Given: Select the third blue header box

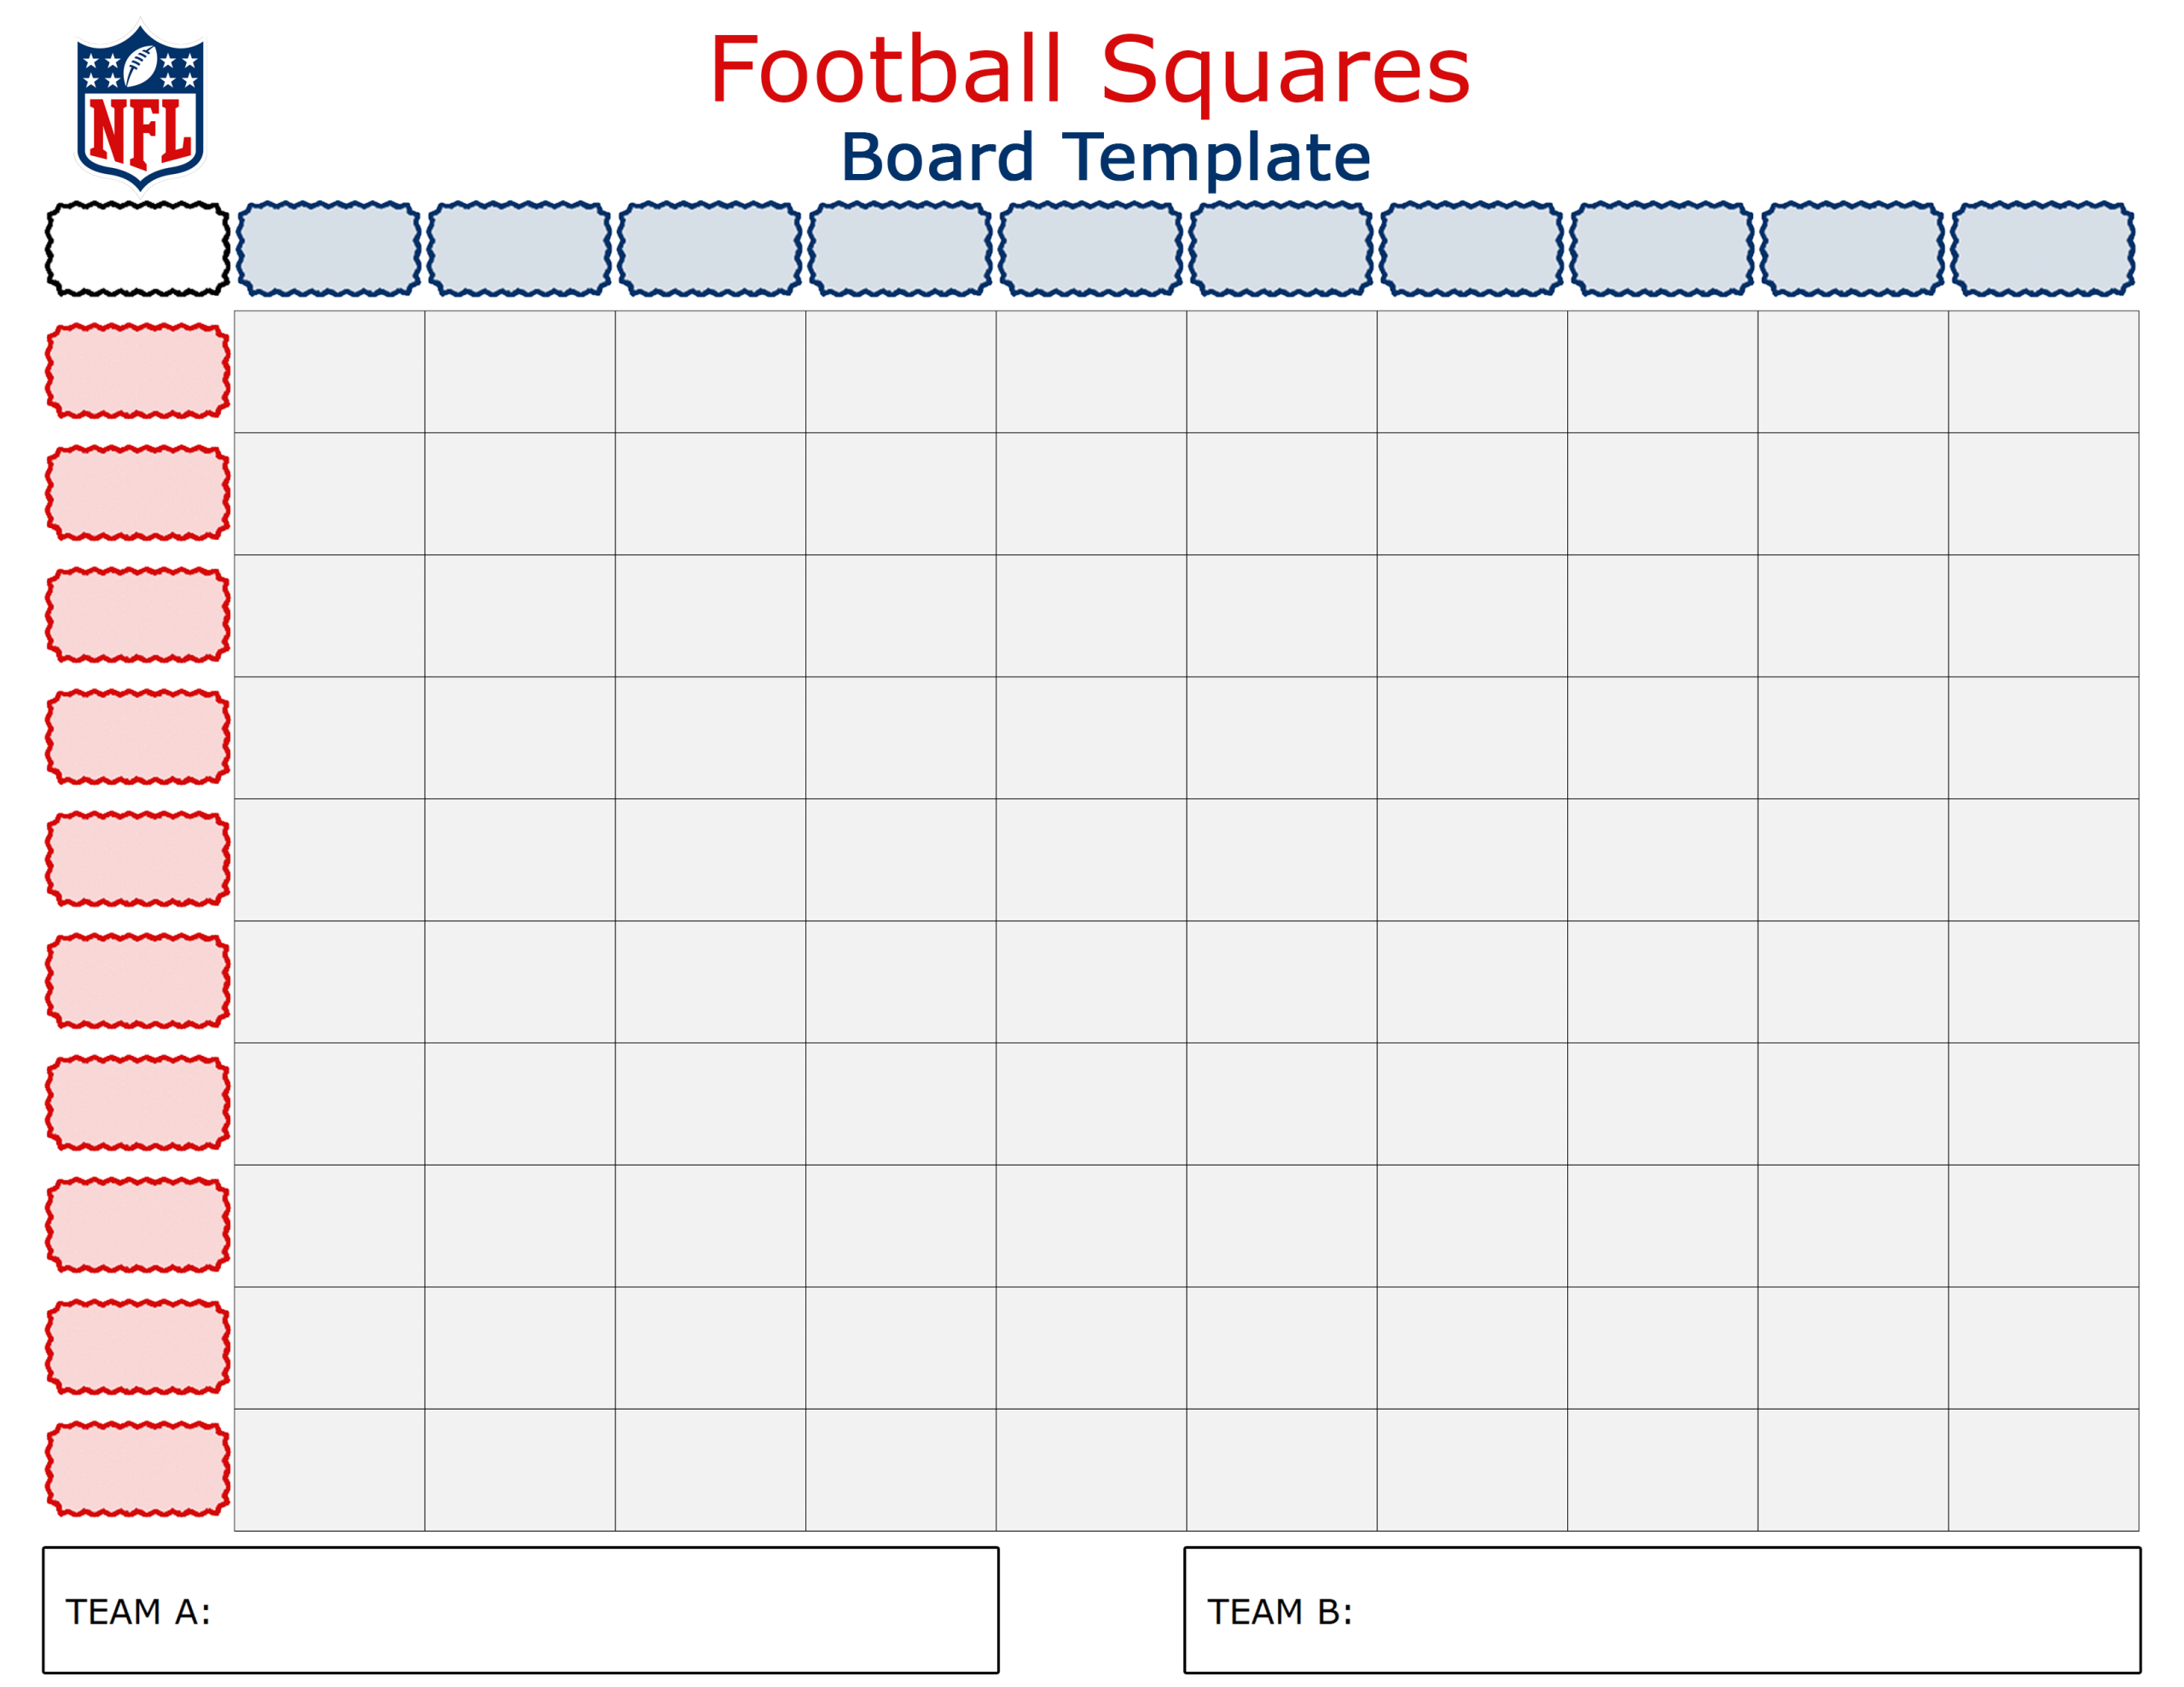Looking at the screenshot, I should pyautogui.click(x=710, y=249).
